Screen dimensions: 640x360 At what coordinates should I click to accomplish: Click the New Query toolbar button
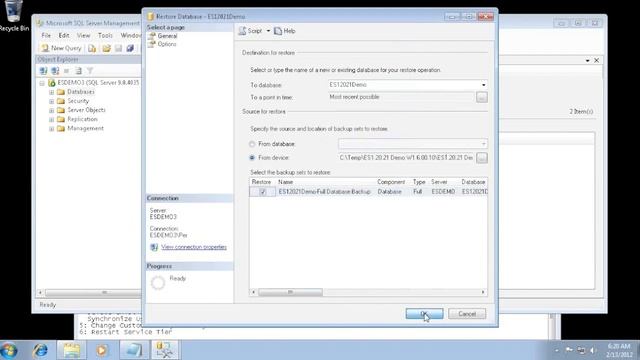(61, 48)
